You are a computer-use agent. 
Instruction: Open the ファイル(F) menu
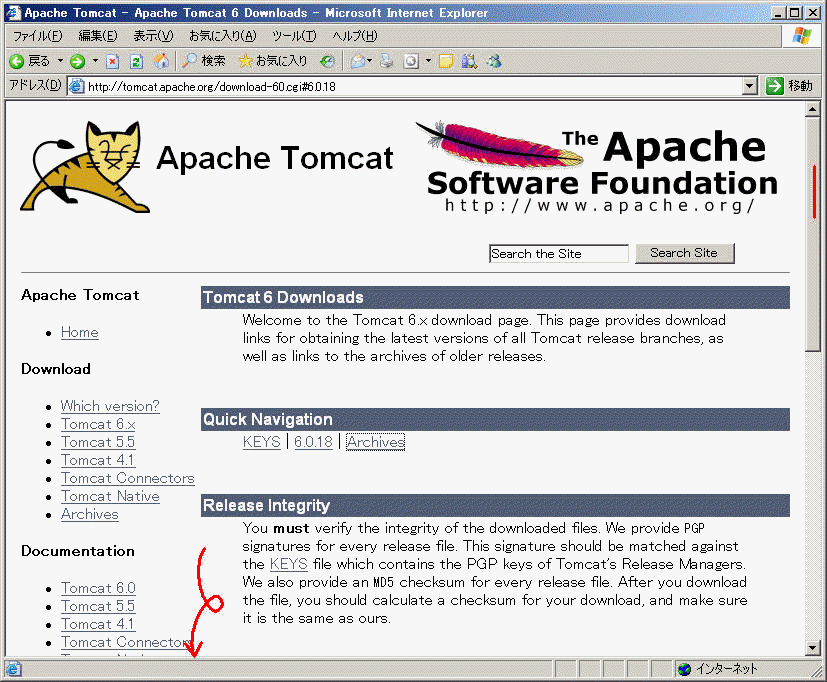(x=39, y=36)
